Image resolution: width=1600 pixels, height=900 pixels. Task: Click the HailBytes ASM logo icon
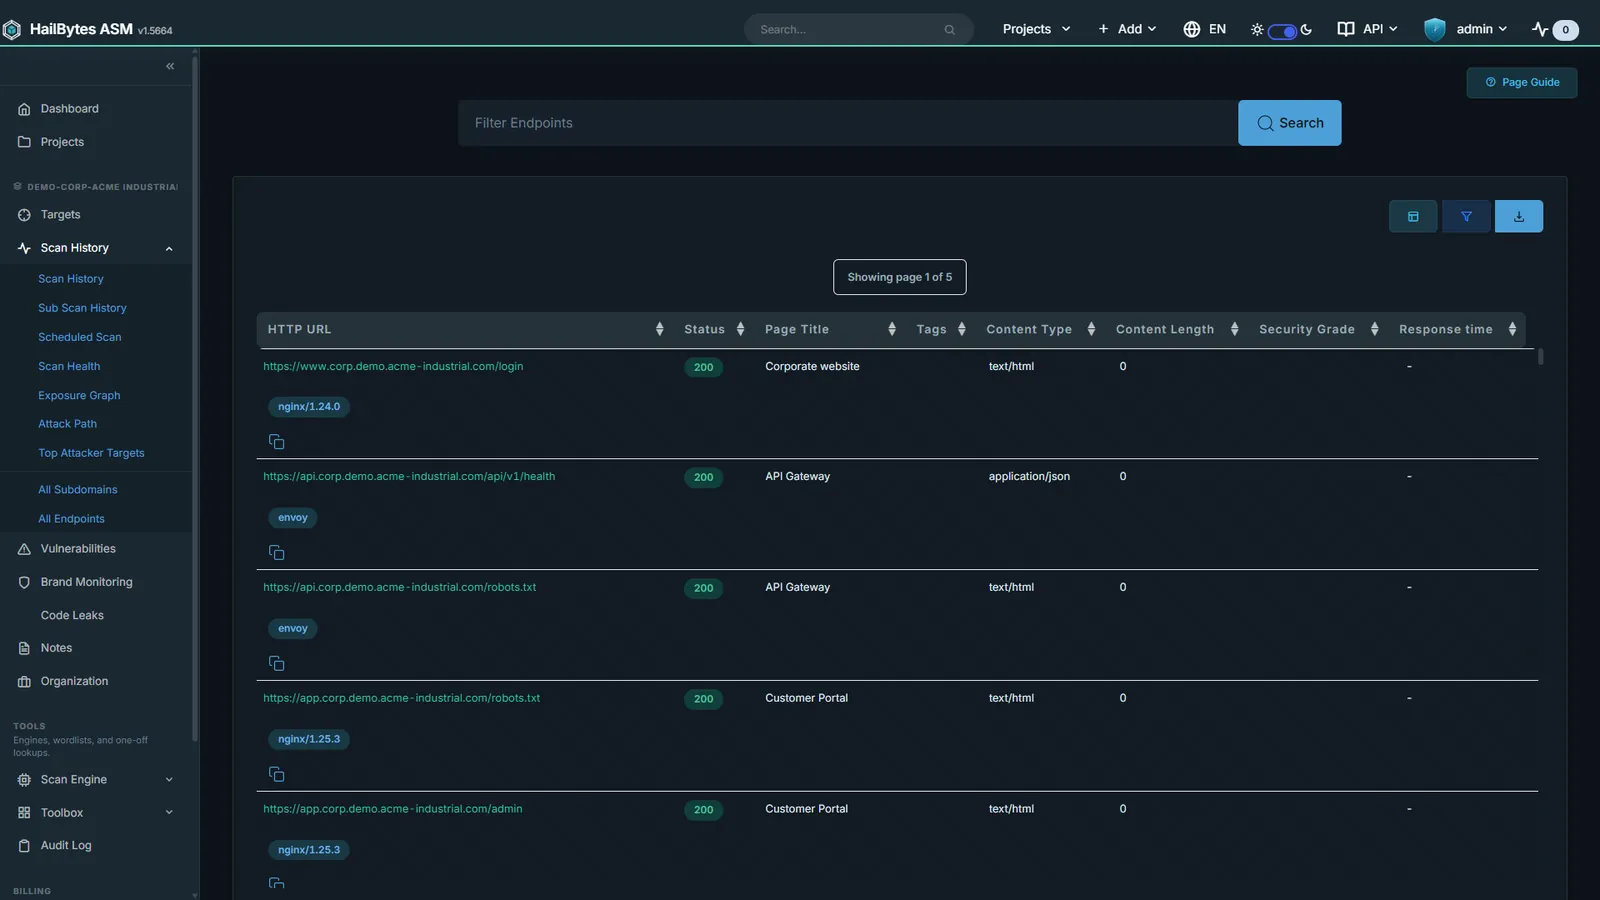click(12, 30)
